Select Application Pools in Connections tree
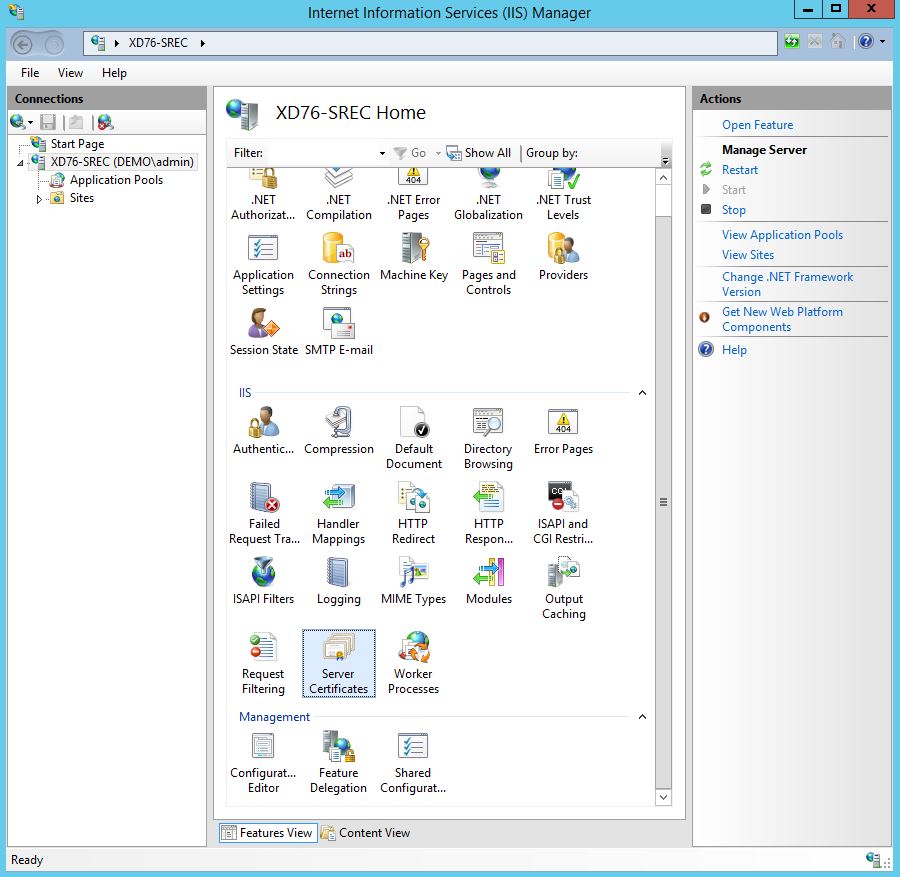 (116, 180)
